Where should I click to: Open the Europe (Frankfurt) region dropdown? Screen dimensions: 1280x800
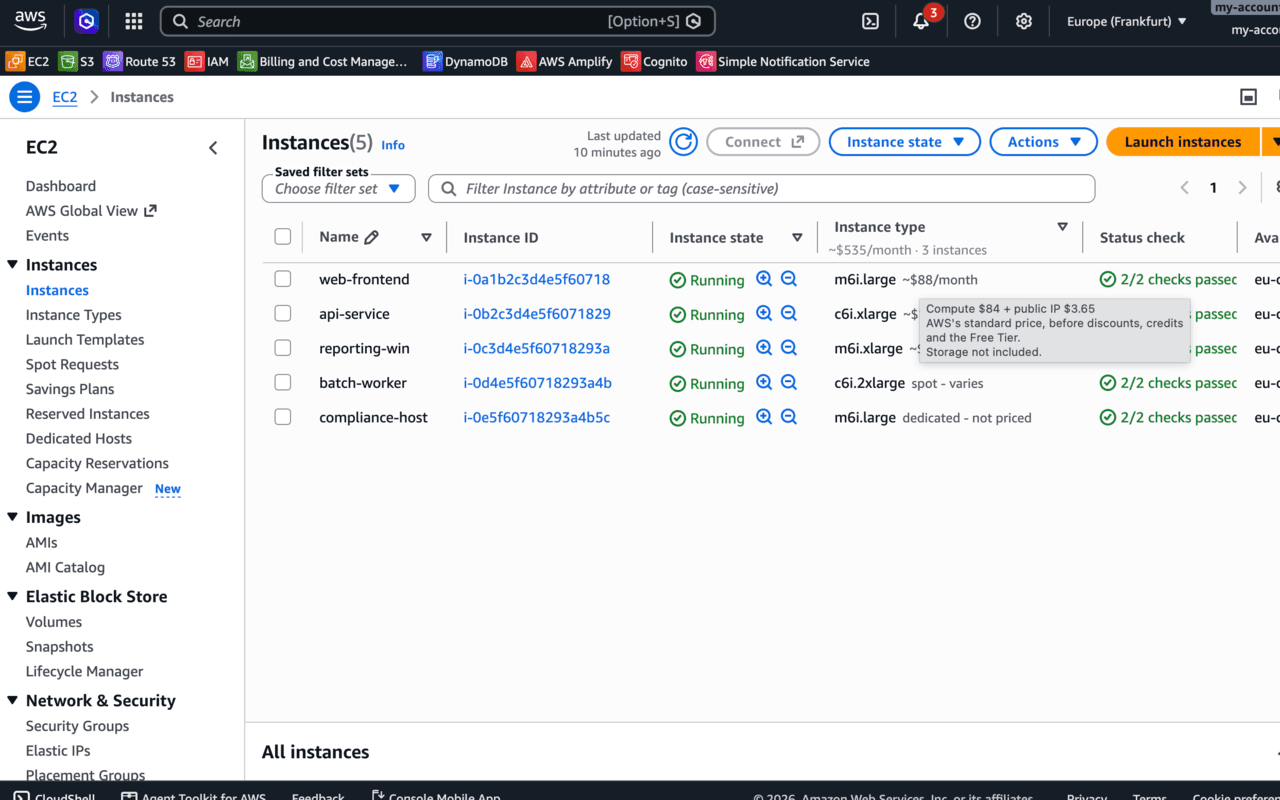tap(1127, 21)
